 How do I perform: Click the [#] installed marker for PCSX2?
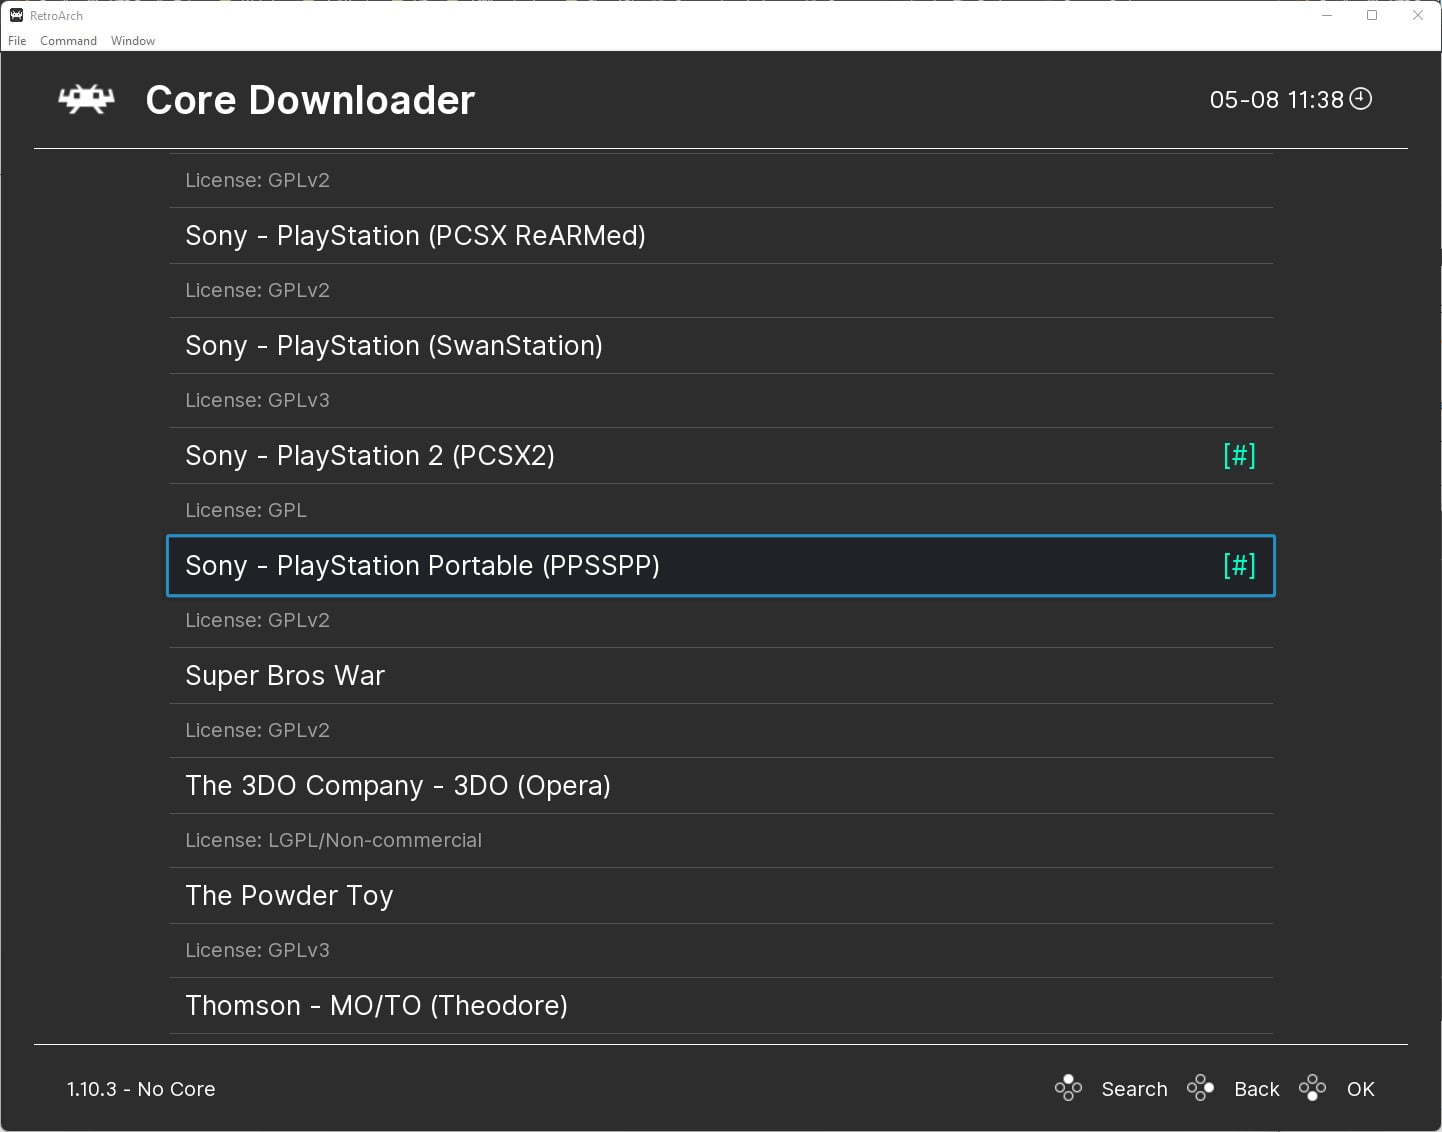(x=1239, y=455)
